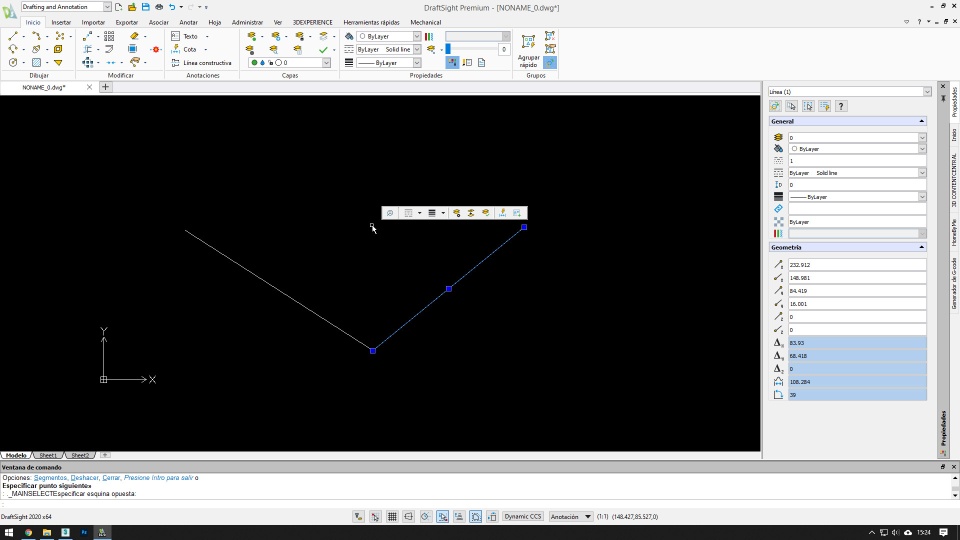
Task: Open the ByLayer line color dropdown in ribbon
Action: (x=389, y=36)
